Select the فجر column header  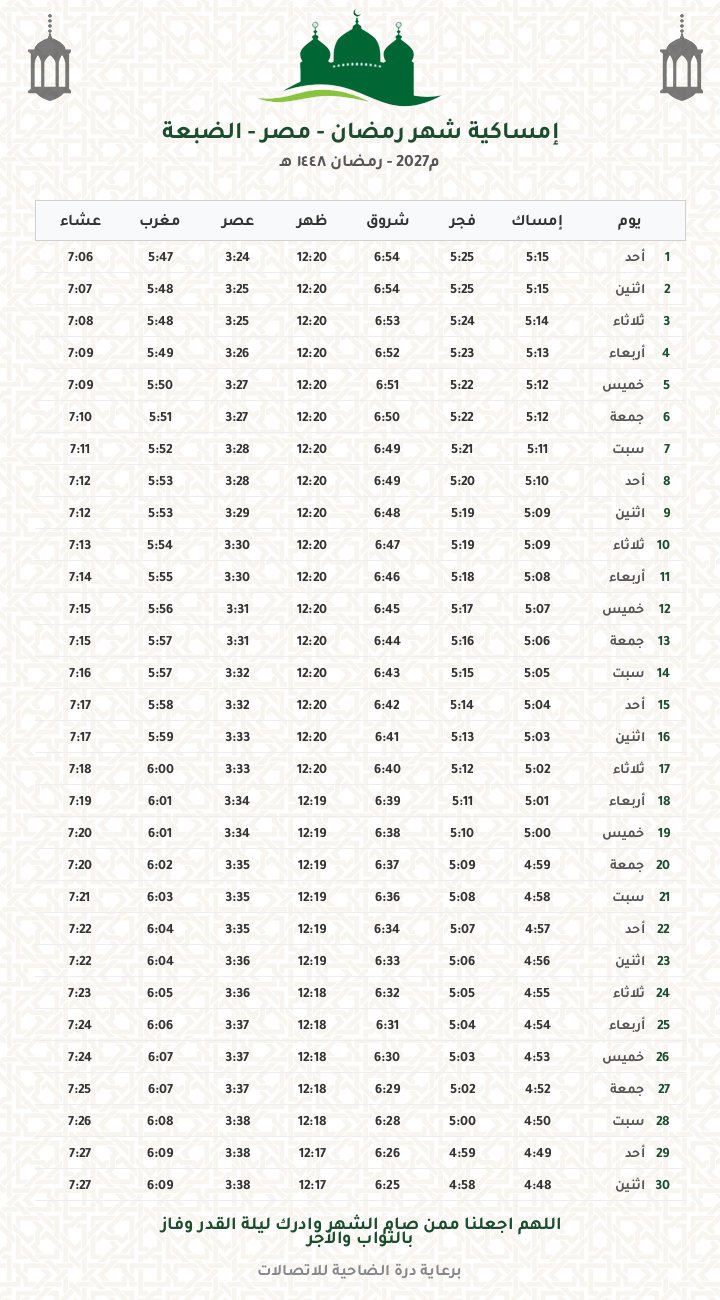461,221
